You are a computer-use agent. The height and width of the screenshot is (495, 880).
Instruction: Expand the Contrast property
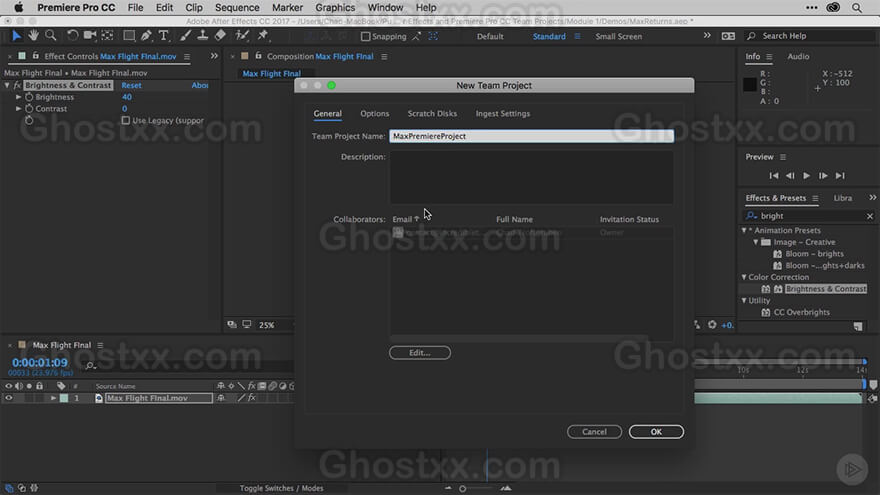click(19, 109)
